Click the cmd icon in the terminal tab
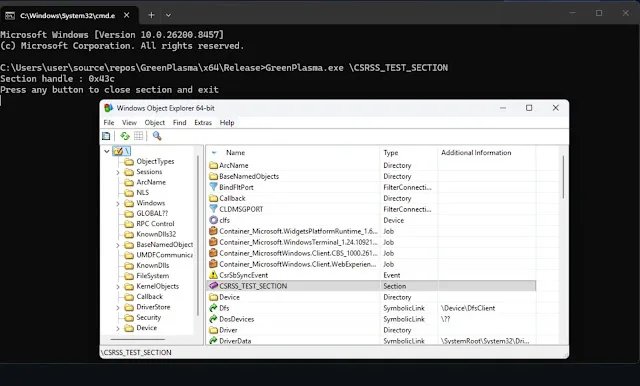Screen dimensions: 640x386 tap(10, 16)
